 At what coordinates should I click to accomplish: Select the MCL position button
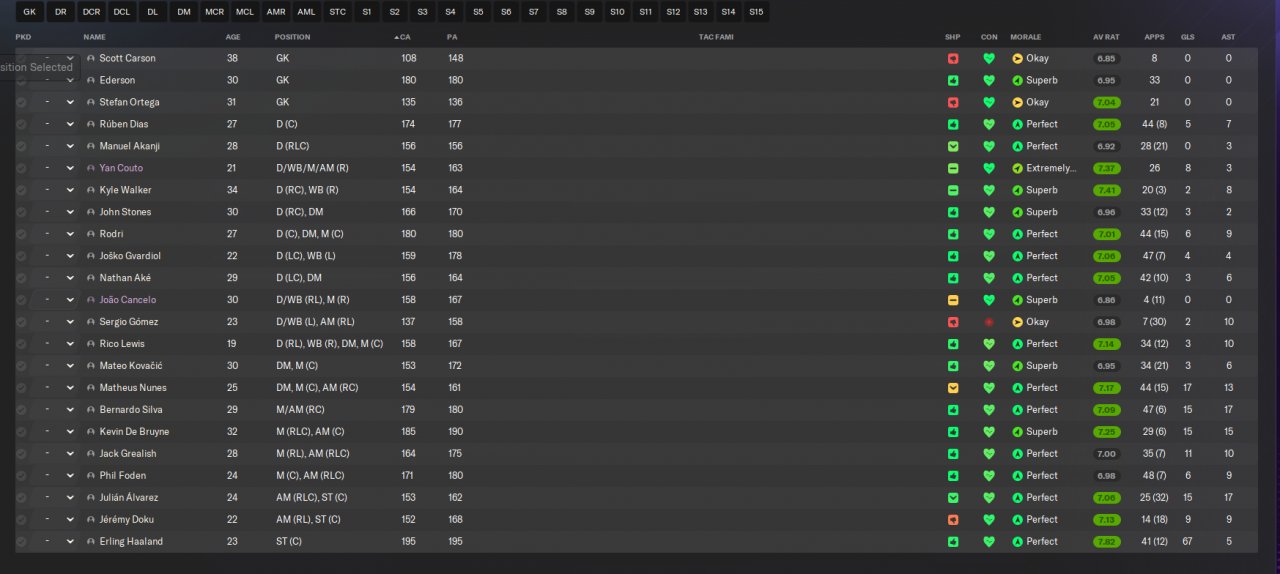[x=245, y=12]
